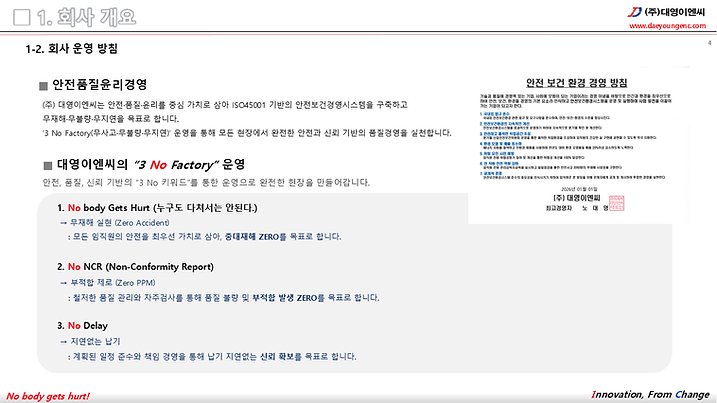717x403 pixels.
Task: Select the '3. No Delay' line
Action: 82,326
